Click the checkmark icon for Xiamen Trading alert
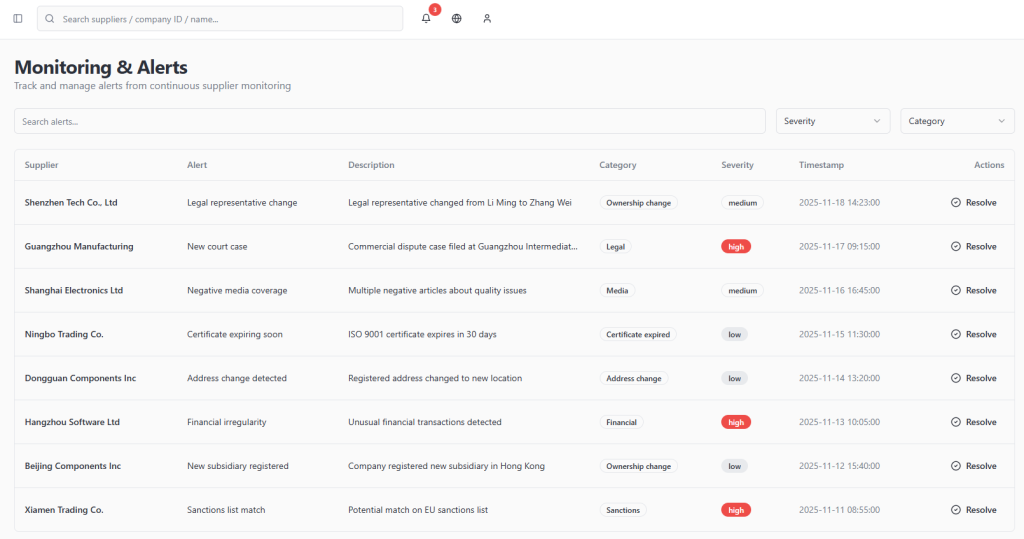The height and width of the screenshot is (539, 1024). point(955,510)
